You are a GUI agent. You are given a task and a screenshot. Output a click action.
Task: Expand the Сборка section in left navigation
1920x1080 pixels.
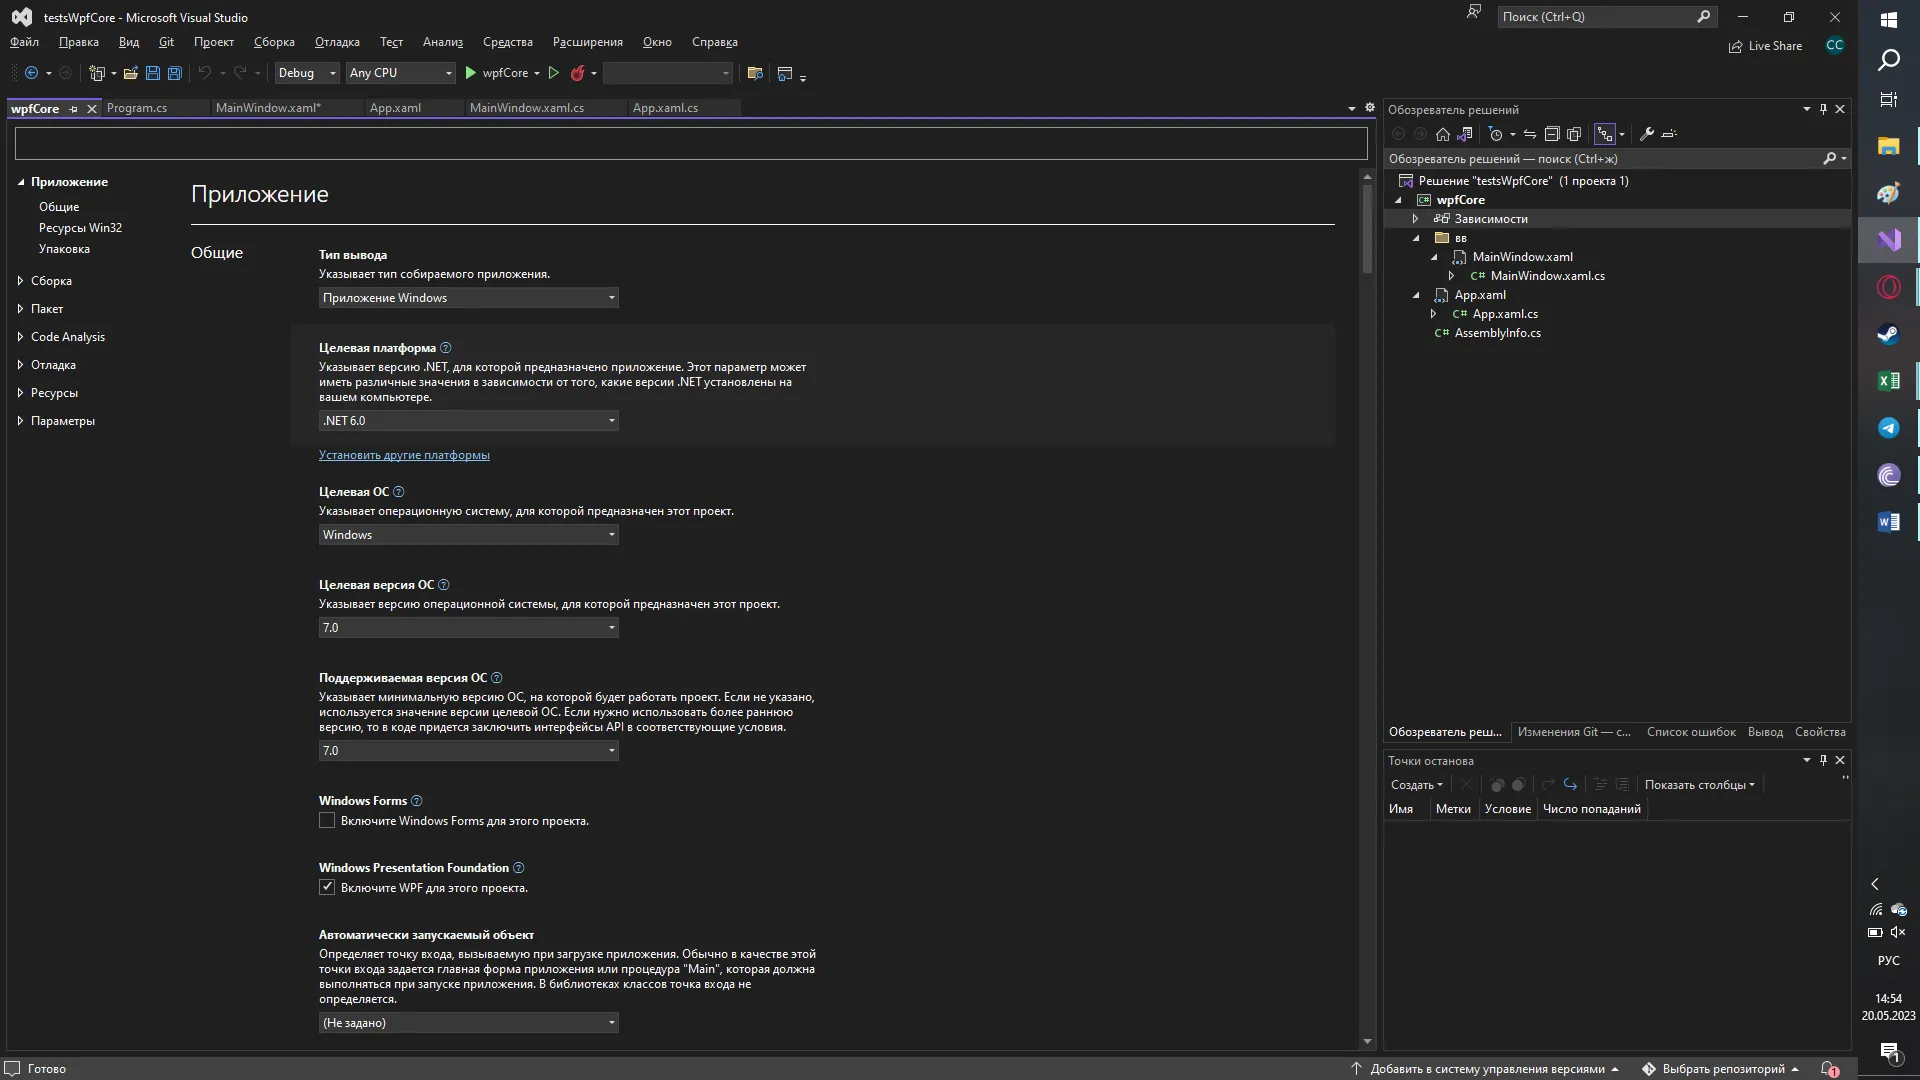click(x=20, y=281)
